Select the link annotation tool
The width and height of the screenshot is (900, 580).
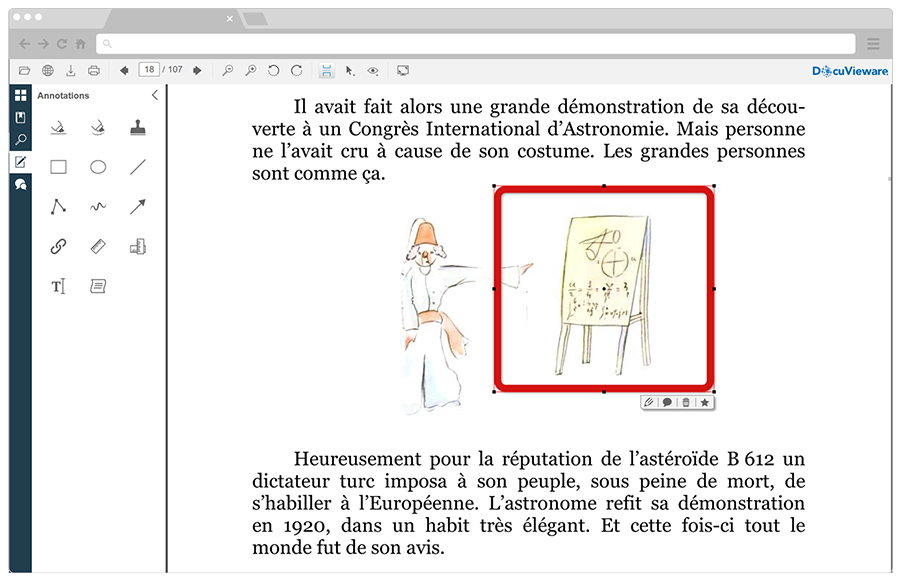click(58, 246)
